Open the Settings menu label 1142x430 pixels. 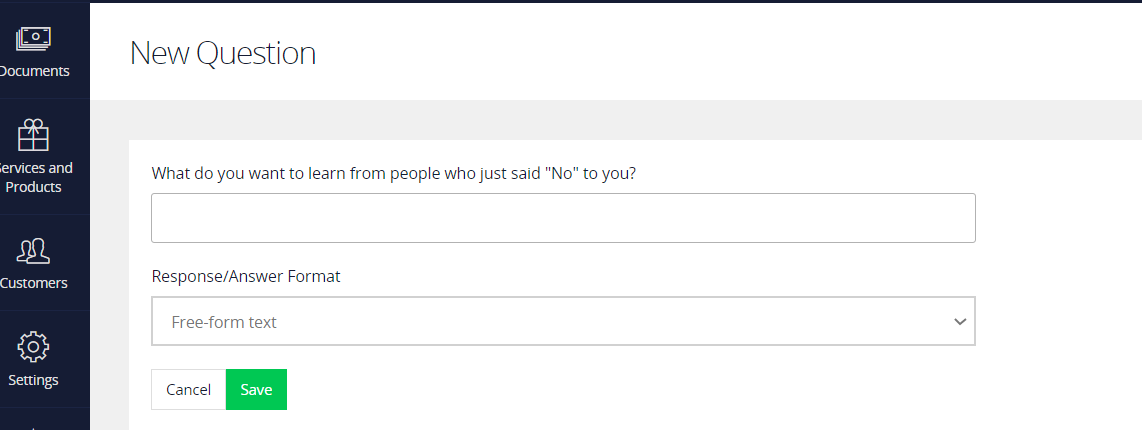click(x=33, y=380)
